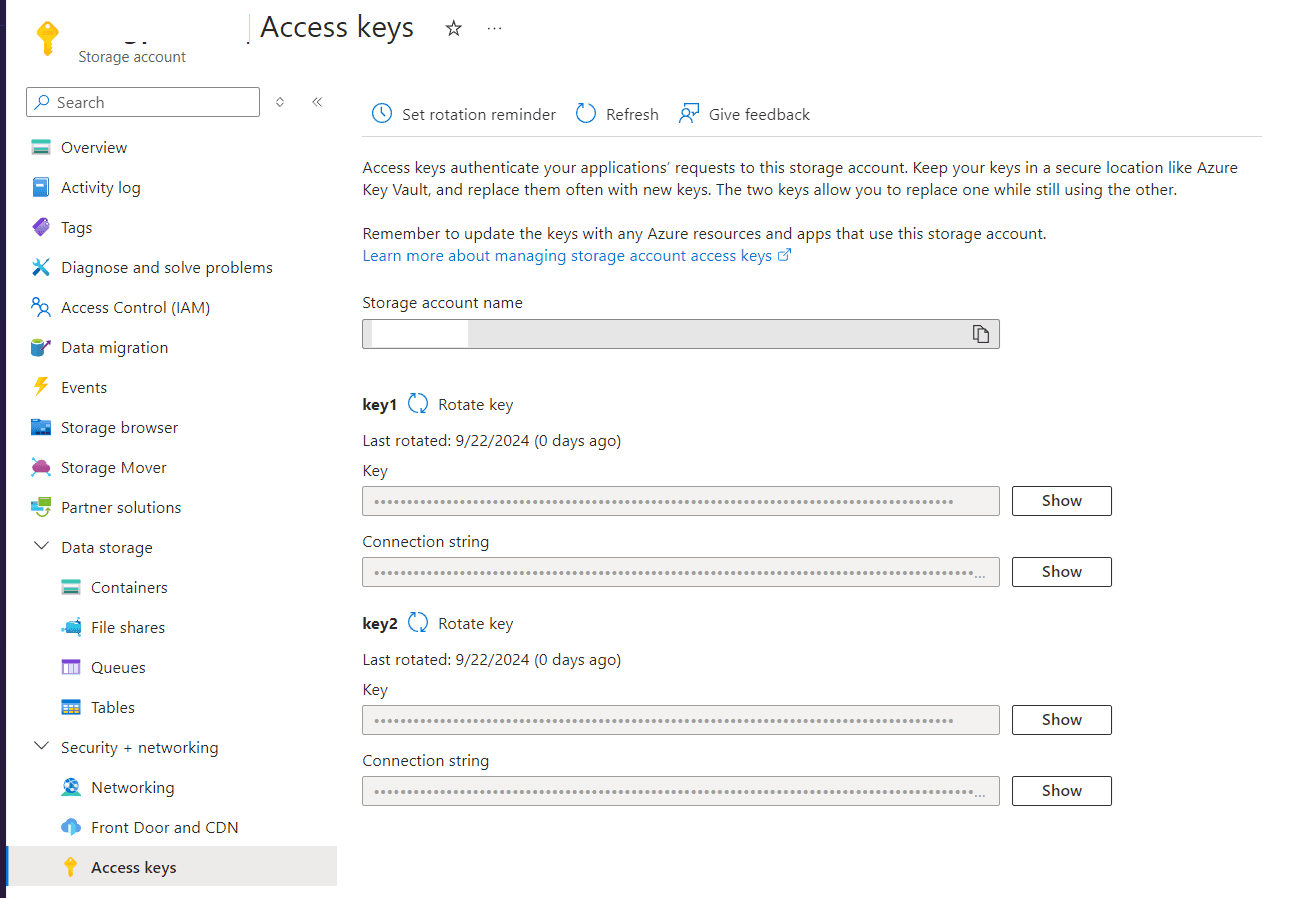Click Rotate key label for key1
Viewport: 1299px width, 898px height.
pyautogui.click(x=475, y=404)
